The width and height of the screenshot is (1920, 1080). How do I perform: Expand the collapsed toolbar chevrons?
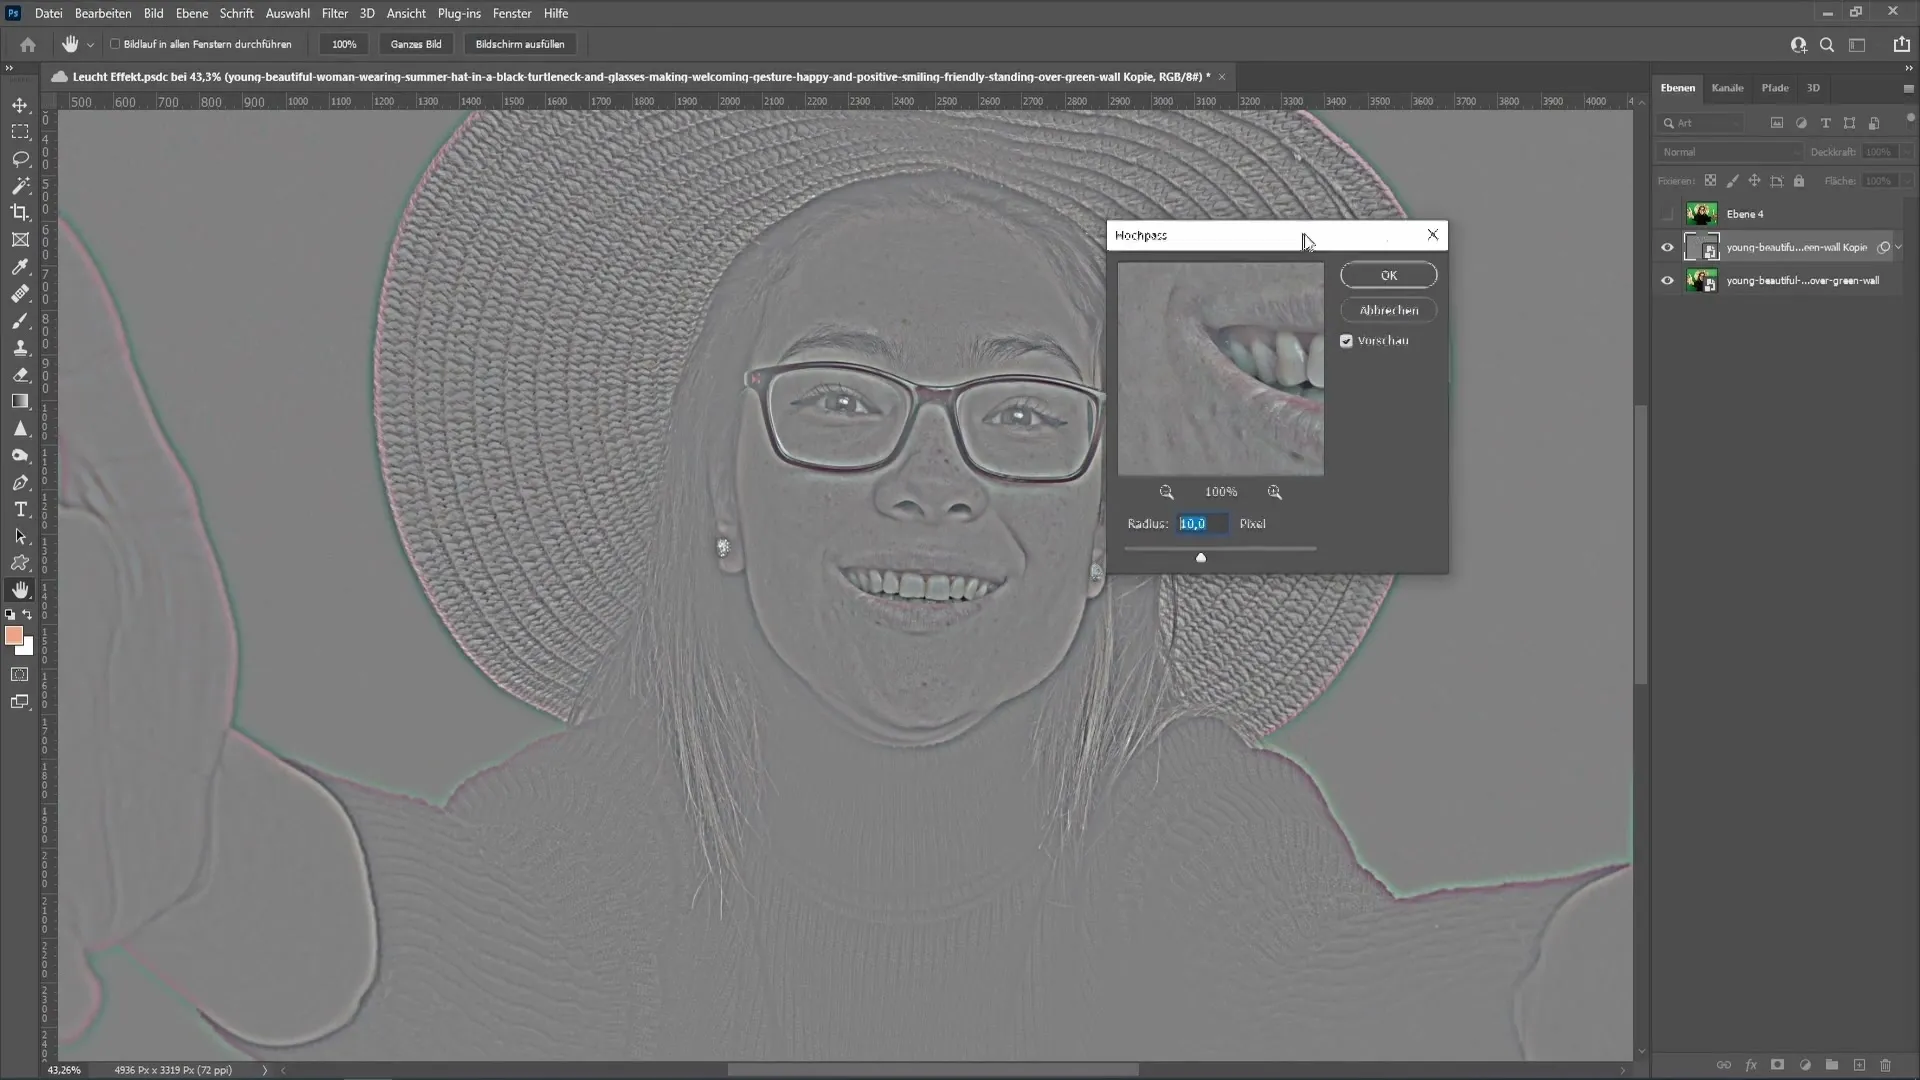pos(9,68)
